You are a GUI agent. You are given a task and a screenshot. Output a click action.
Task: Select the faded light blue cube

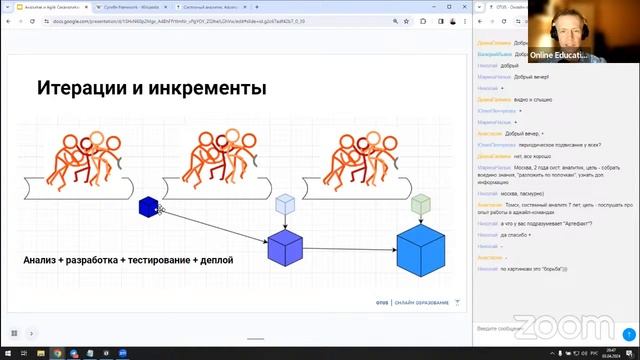tap(285, 204)
